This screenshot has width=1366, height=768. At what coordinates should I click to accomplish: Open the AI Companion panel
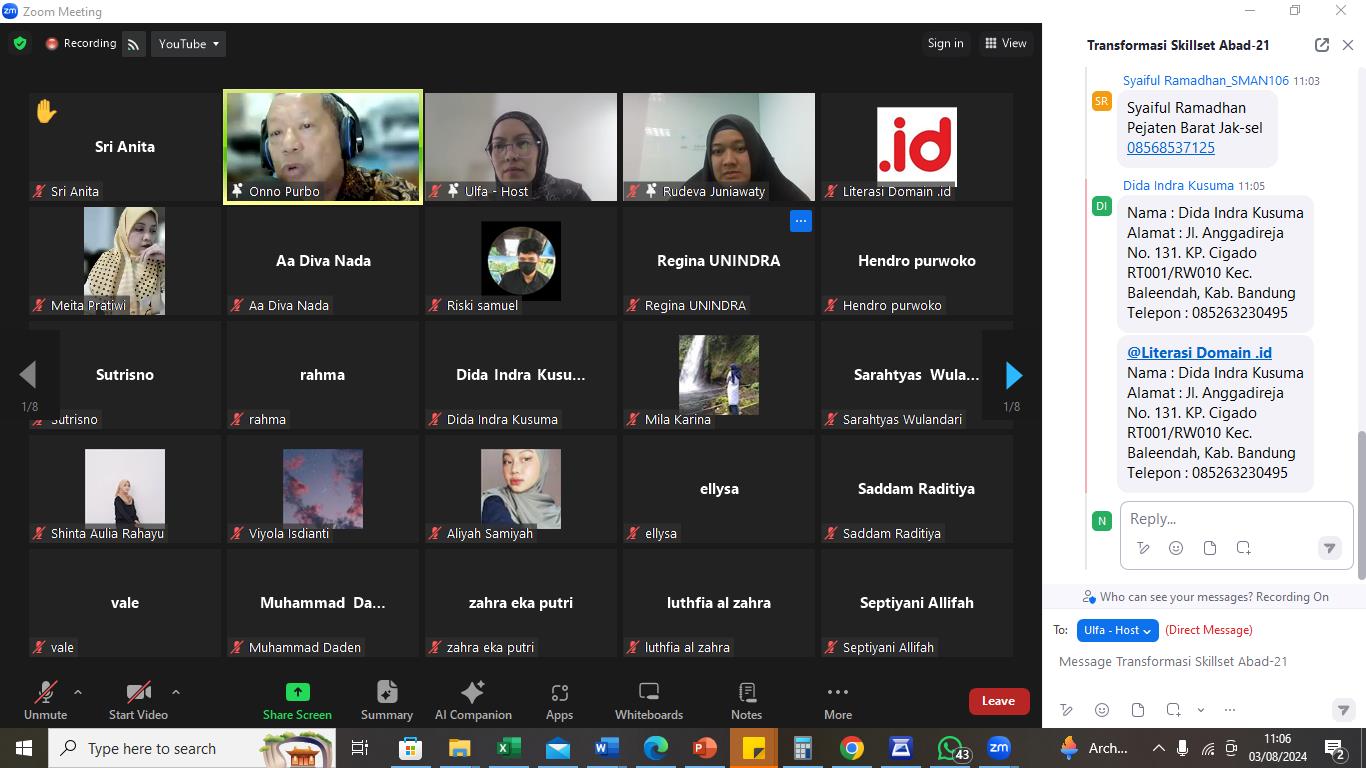(473, 700)
